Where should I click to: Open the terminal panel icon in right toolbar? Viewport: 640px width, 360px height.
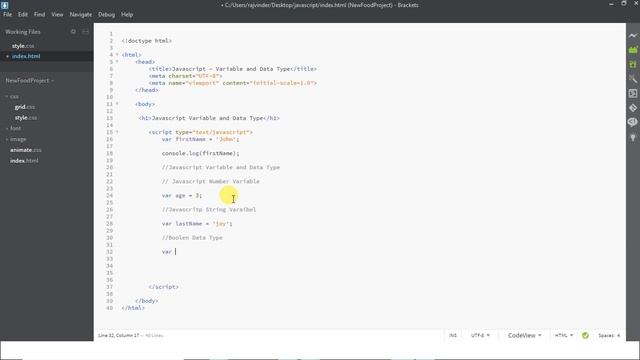click(633, 93)
